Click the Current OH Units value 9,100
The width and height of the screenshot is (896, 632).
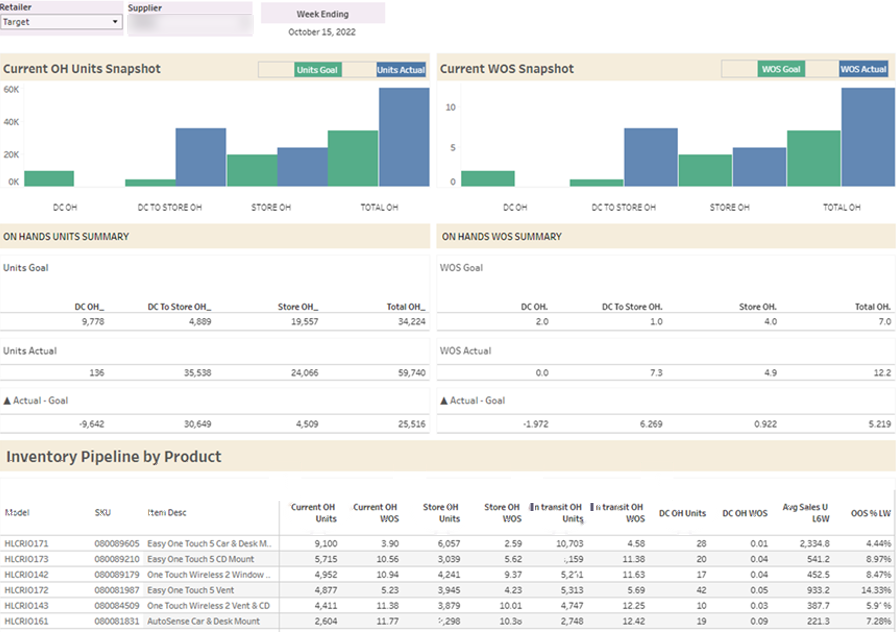326,543
